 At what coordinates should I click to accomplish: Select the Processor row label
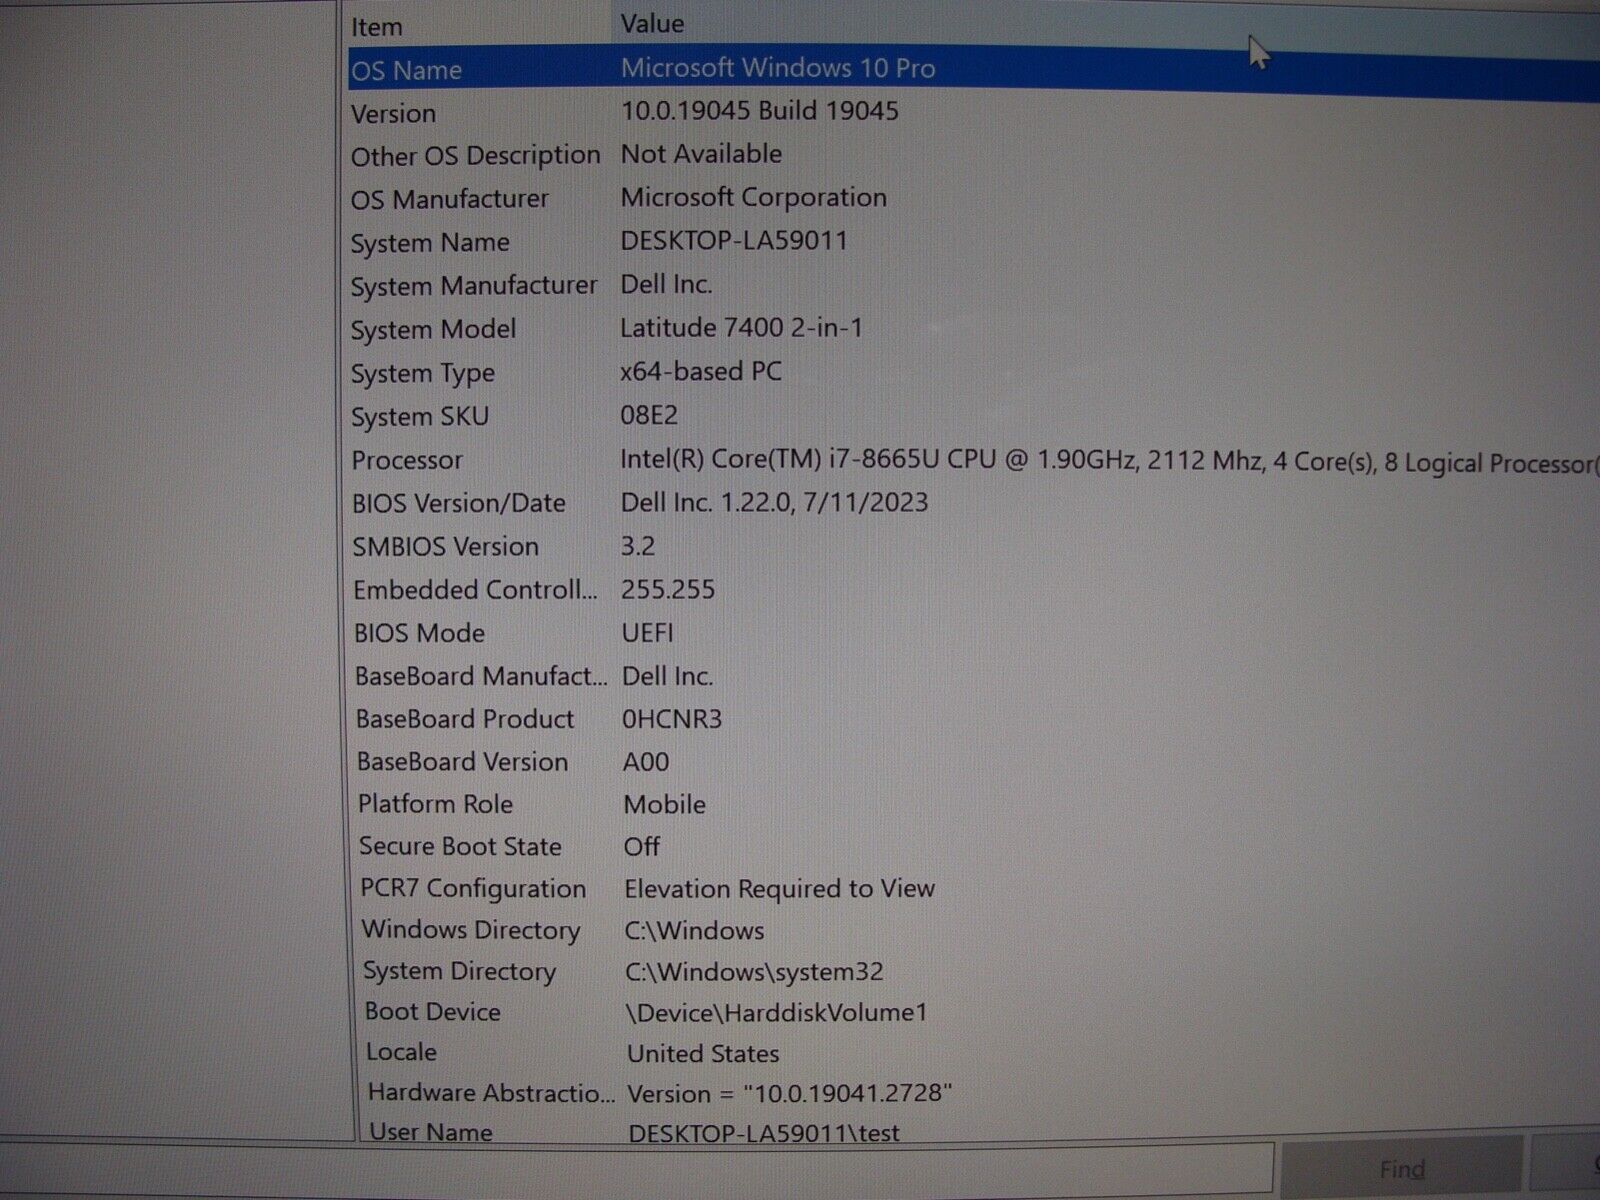[407, 461]
